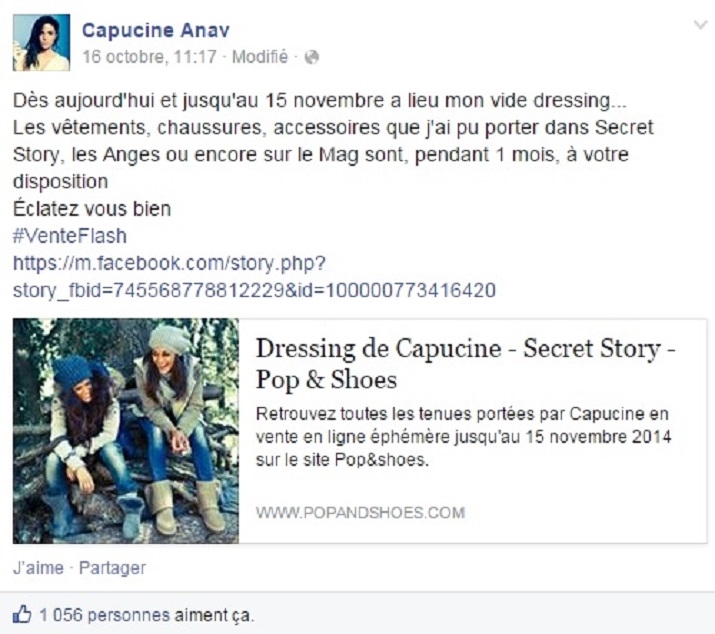Open Dressing de Capucine link title
715x634 pixels.
465,364
